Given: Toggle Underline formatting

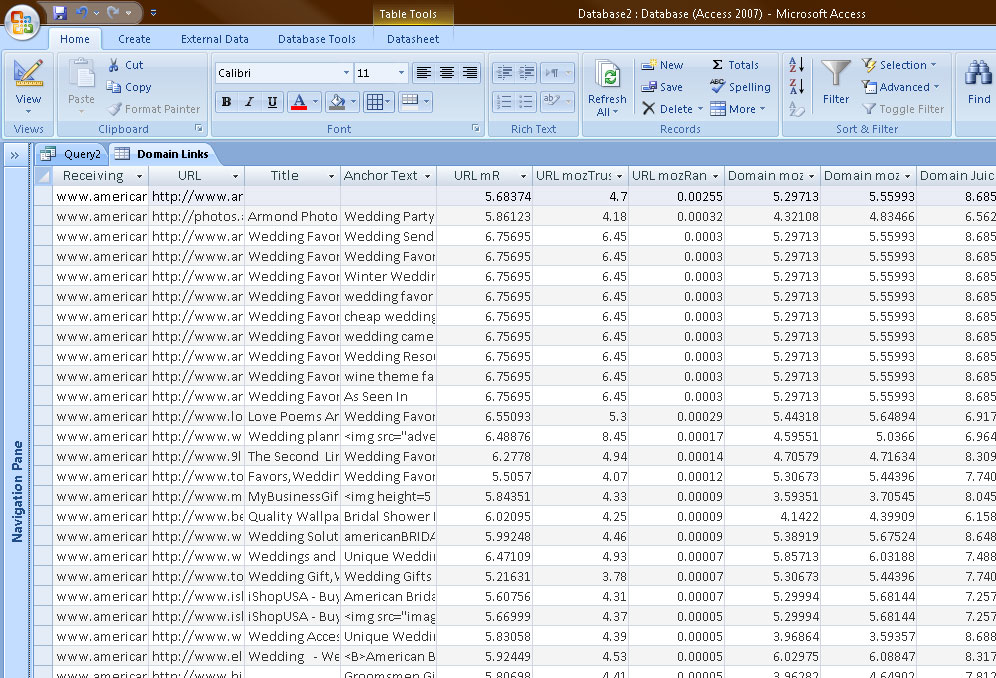Looking at the screenshot, I should pyautogui.click(x=272, y=102).
